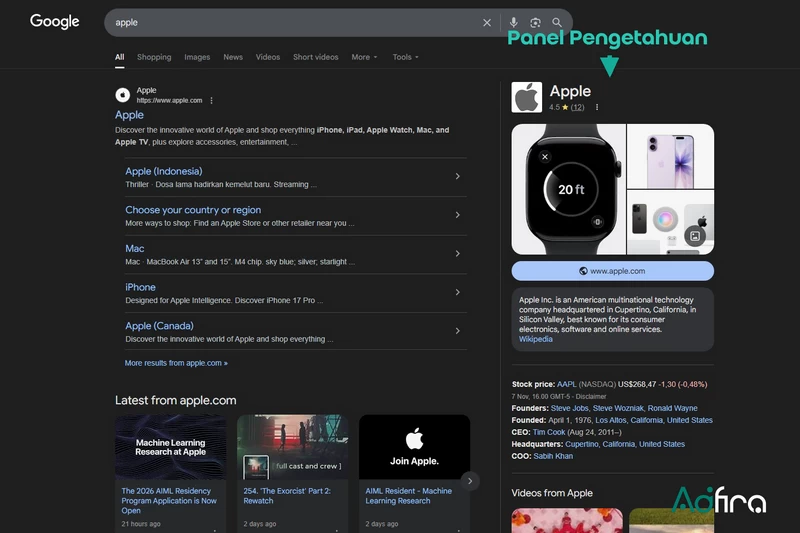The image size is (800, 533).
Task: Open the Apple (Canada) sitelink
Action: point(159,326)
